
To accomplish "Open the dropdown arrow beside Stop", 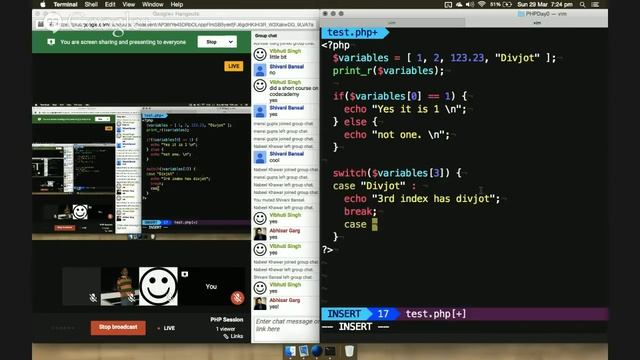I will [231, 42].
